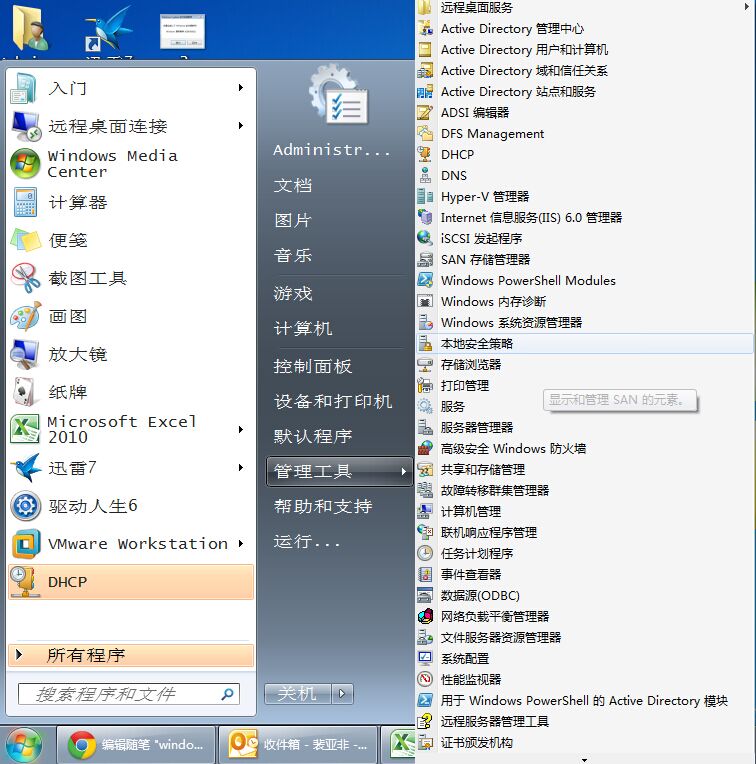Click the 性能监视器 icon

(425, 679)
